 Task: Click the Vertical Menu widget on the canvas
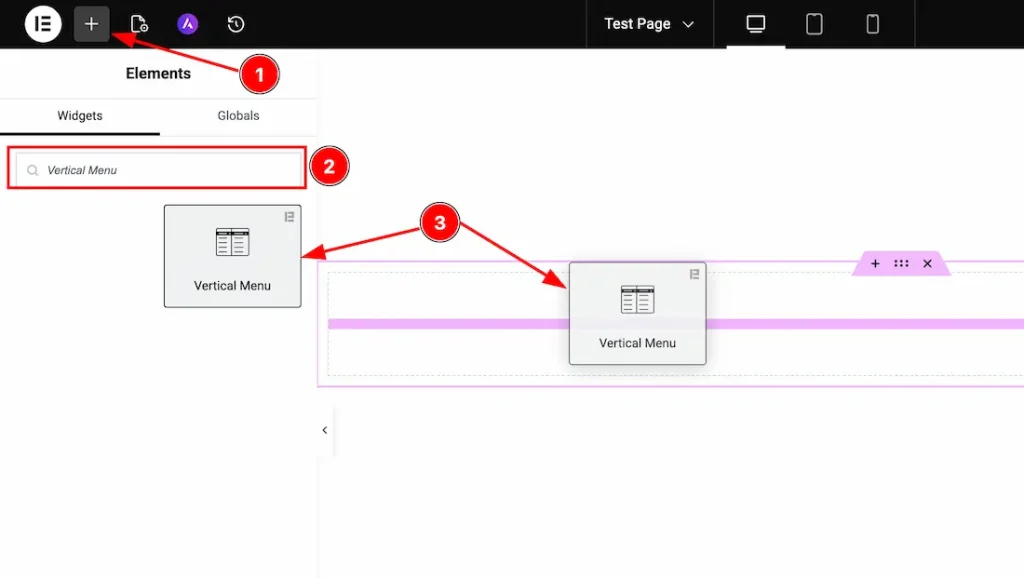(637, 313)
